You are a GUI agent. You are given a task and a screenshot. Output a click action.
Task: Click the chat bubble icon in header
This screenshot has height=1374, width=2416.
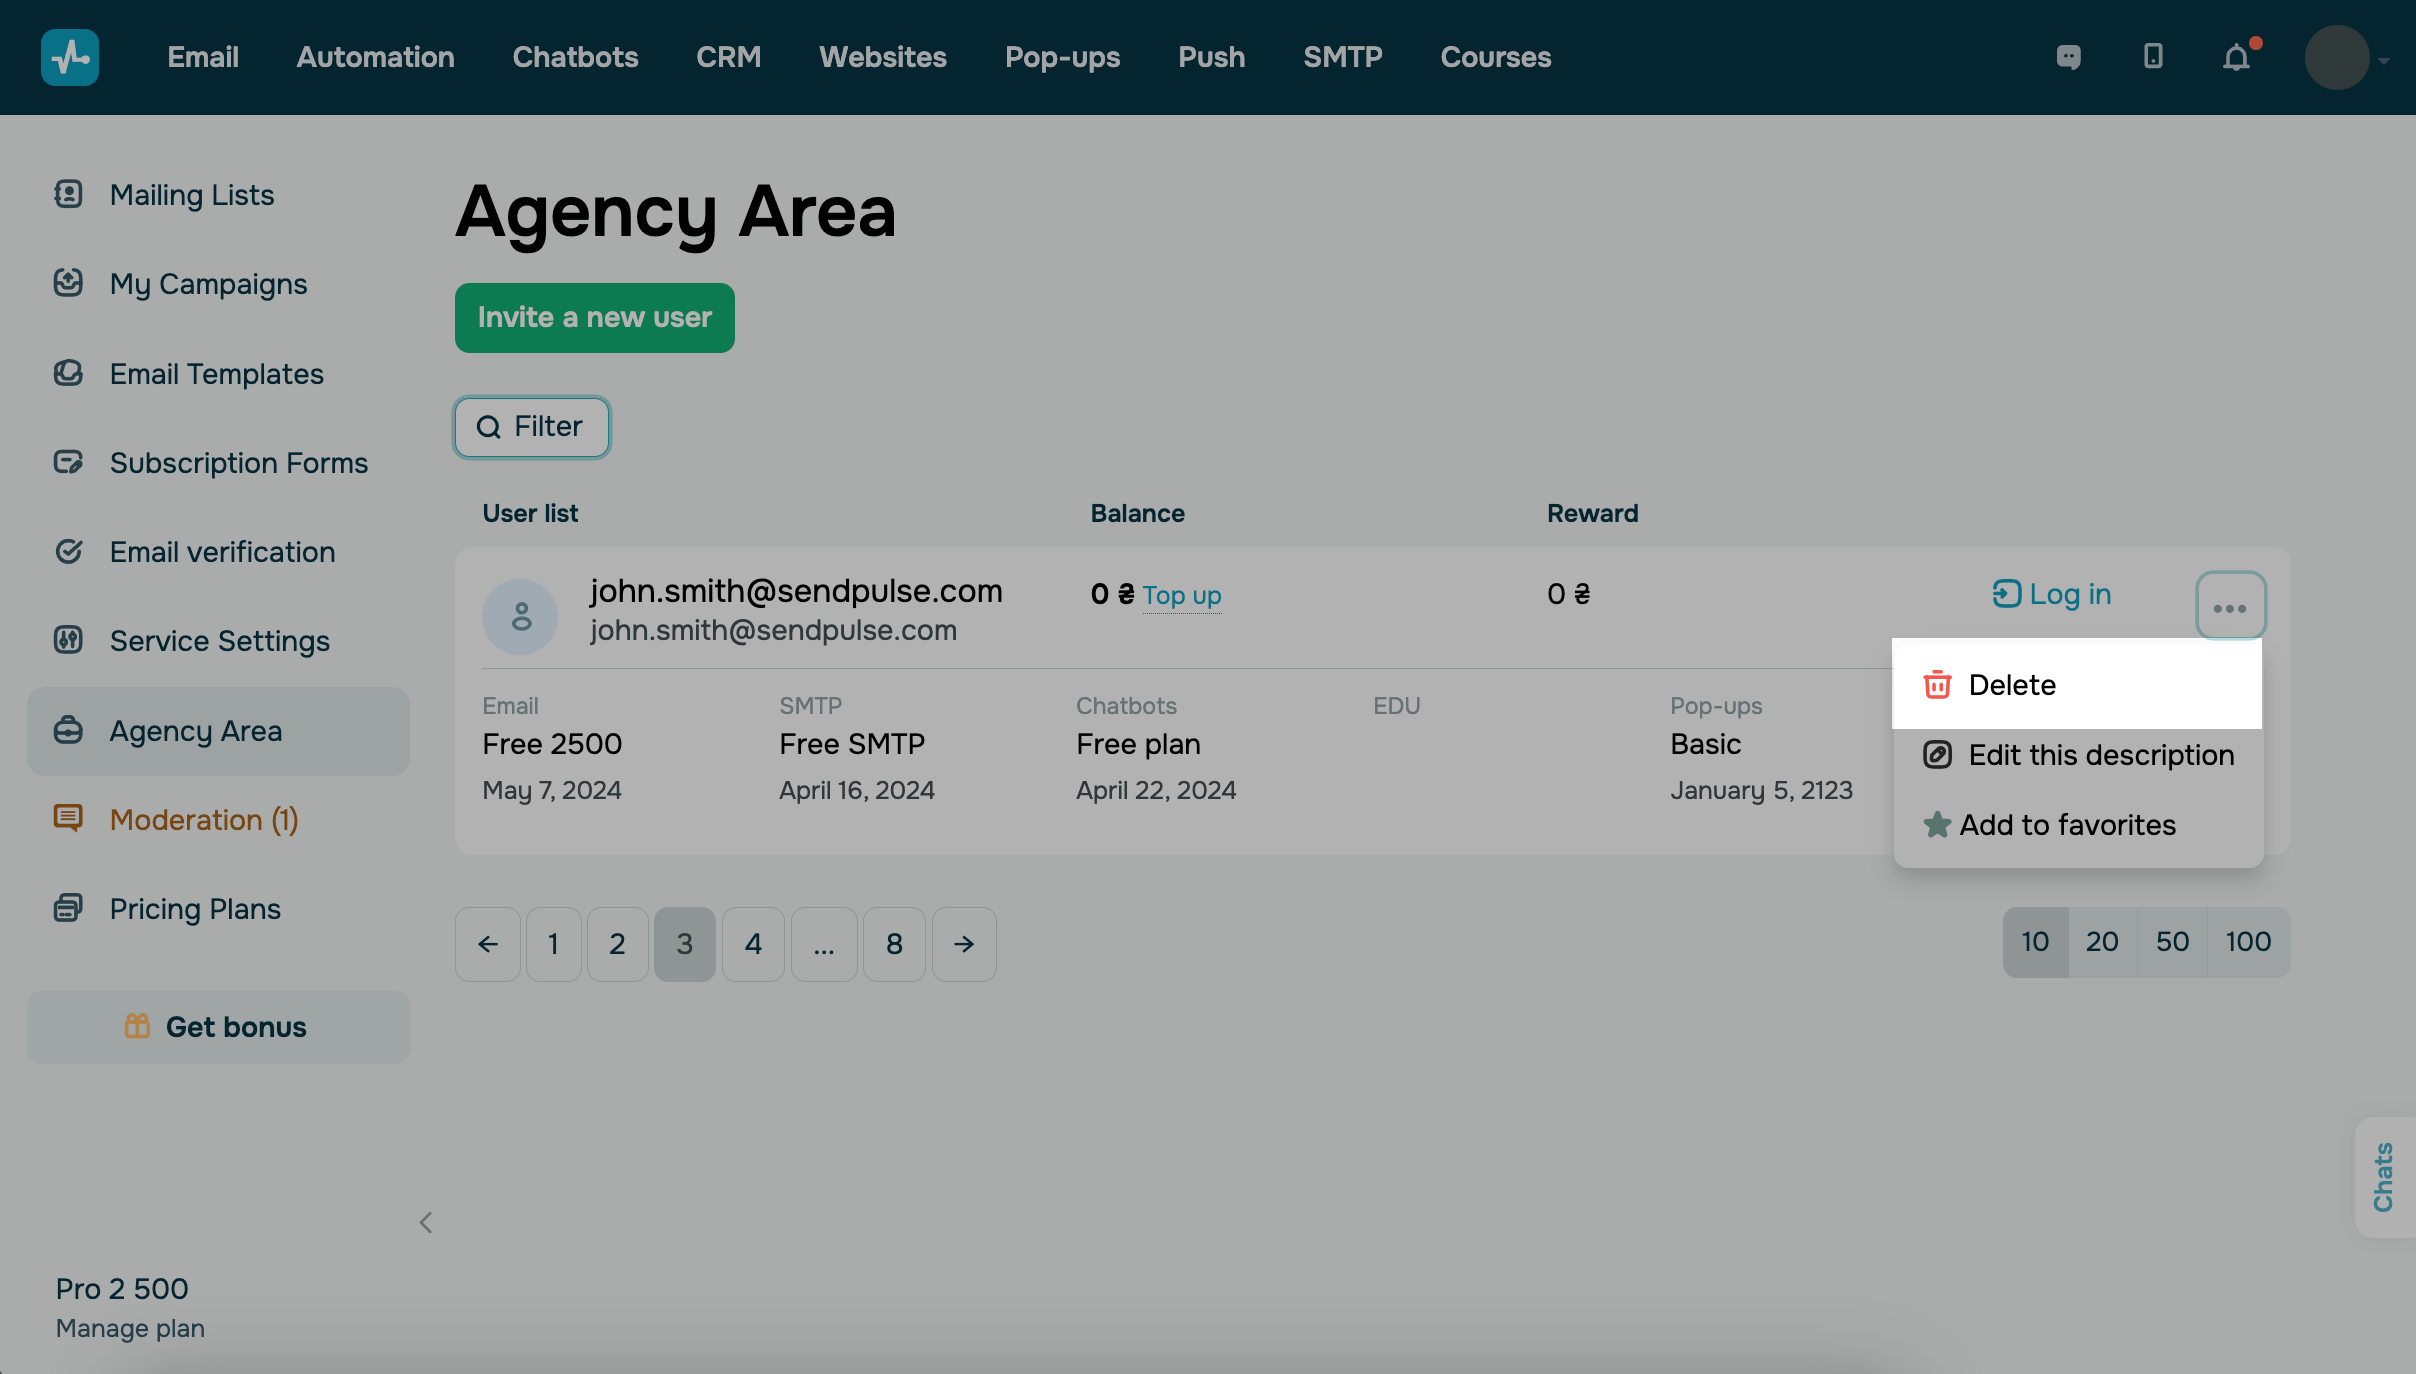(2068, 58)
